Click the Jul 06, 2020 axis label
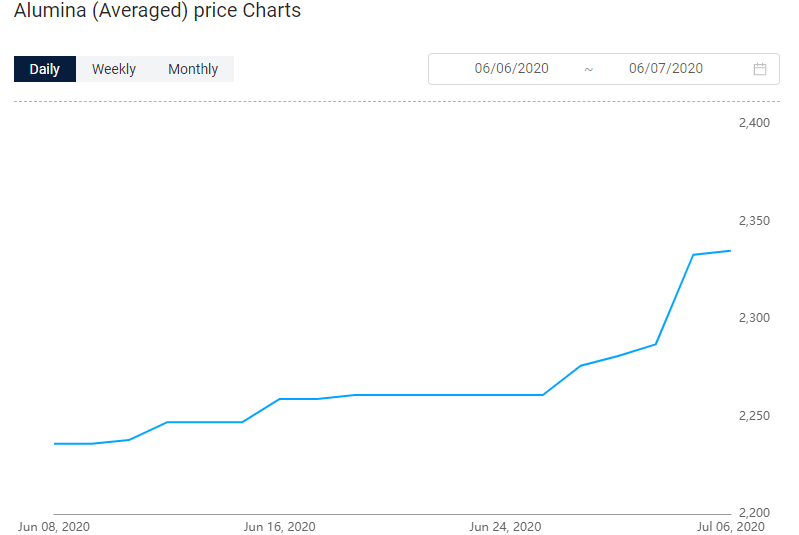Image resolution: width=799 pixels, height=535 pixels. (x=731, y=527)
